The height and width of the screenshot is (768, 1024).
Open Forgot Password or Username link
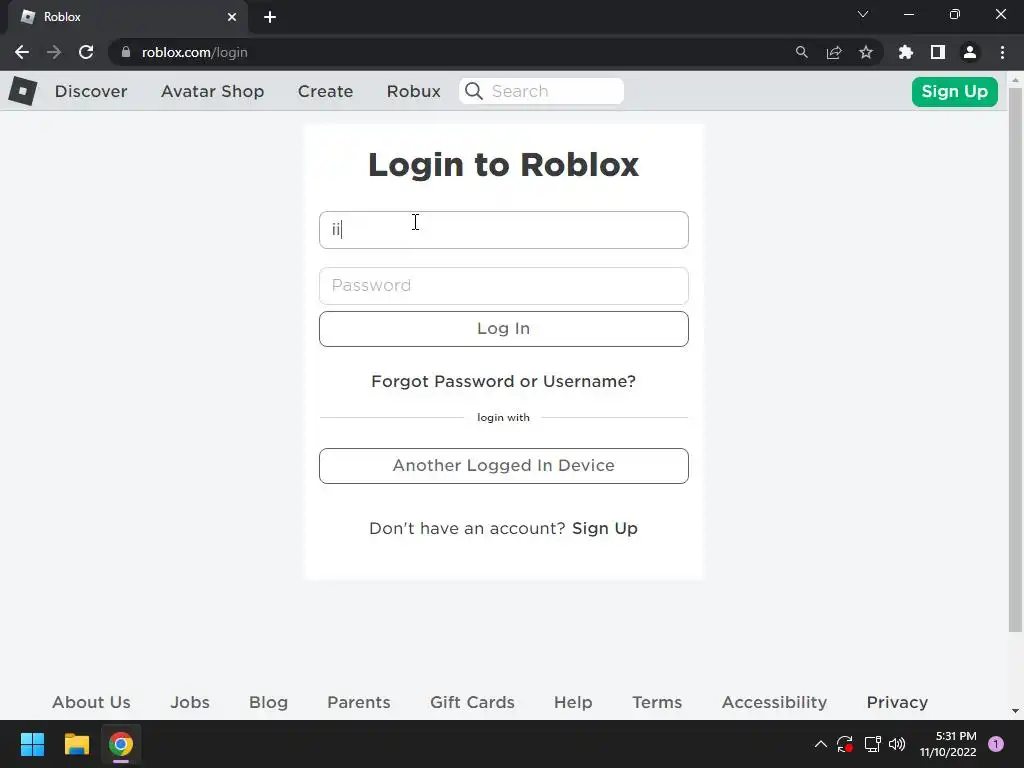tap(503, 381)
